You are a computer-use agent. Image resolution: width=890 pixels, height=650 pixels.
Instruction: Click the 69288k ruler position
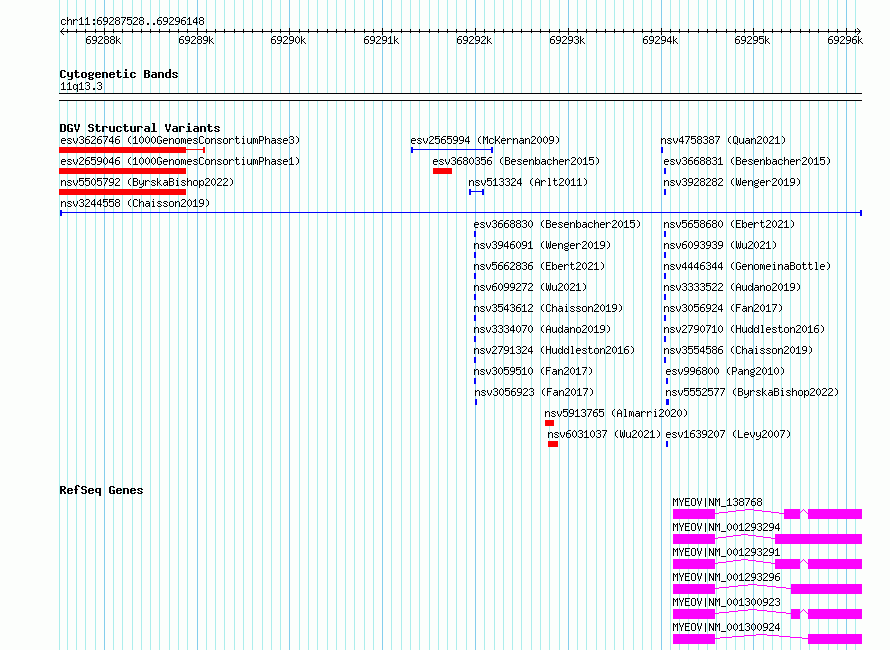coord(103,40)
